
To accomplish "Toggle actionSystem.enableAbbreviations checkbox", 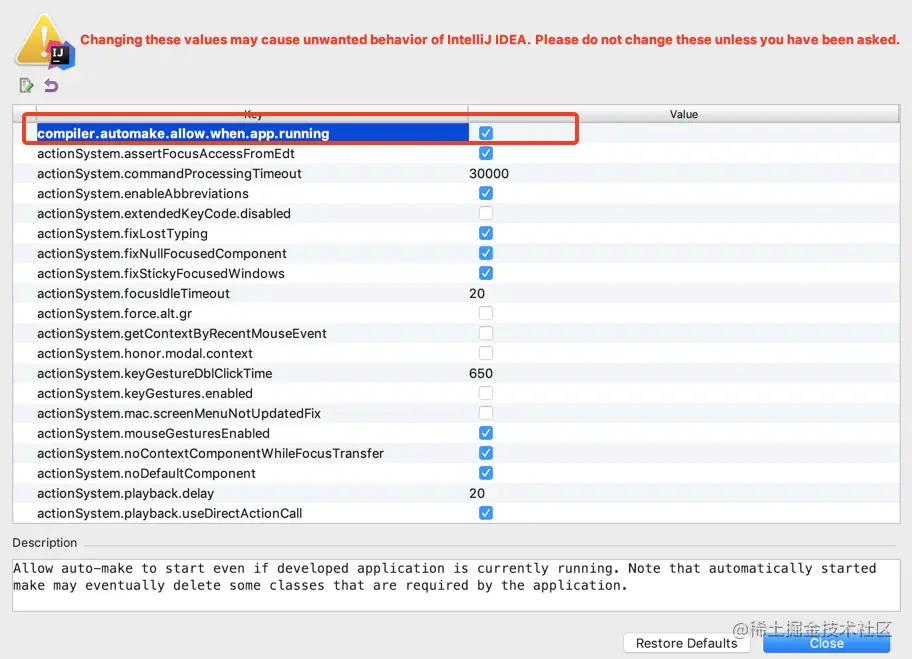I will coord(486,193).
